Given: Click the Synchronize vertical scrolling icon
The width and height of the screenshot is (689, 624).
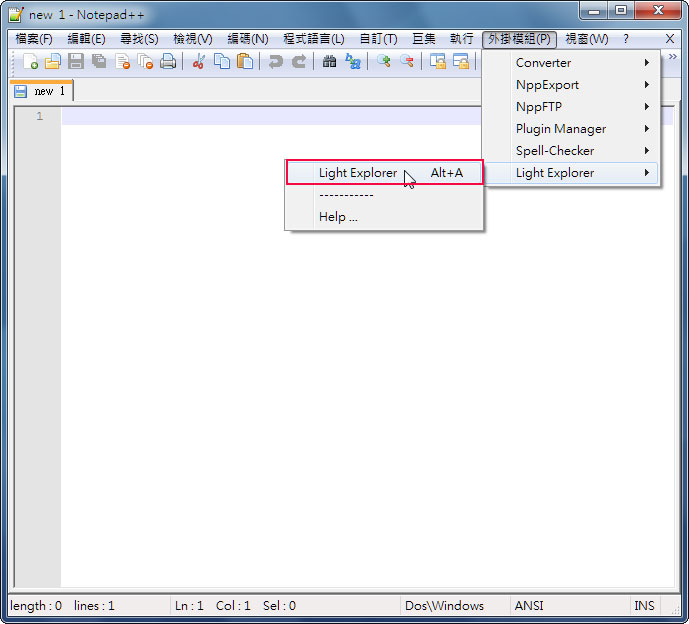Looking at the screenshot, I should tap(438, 61).
